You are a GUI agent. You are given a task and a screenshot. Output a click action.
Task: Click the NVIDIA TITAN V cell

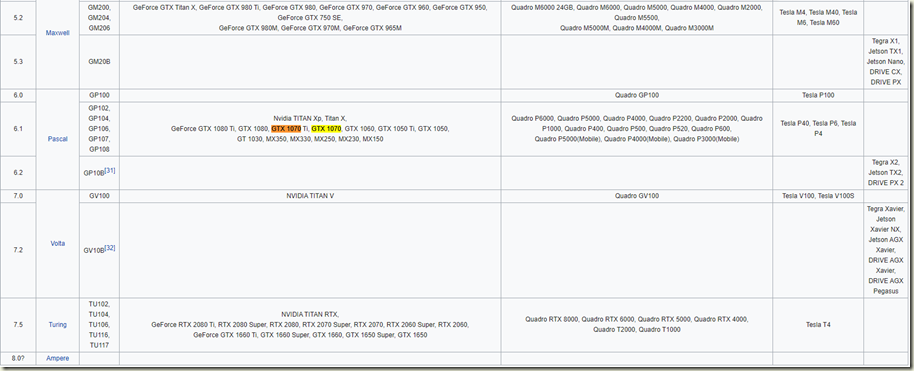point(310,196)
